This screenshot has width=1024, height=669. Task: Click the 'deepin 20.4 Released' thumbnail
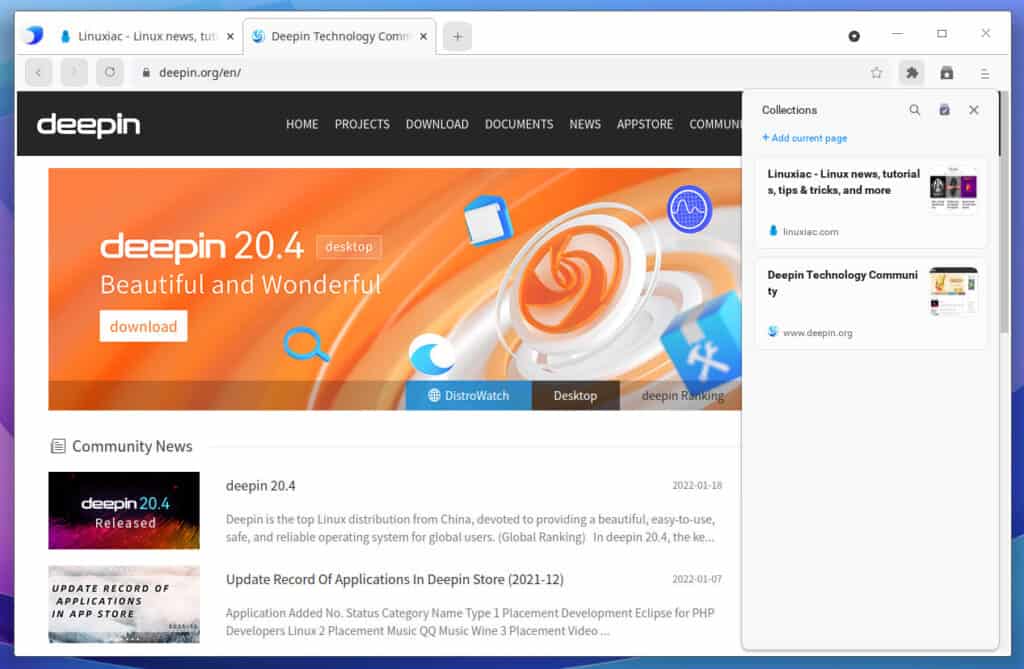(124, 510)
